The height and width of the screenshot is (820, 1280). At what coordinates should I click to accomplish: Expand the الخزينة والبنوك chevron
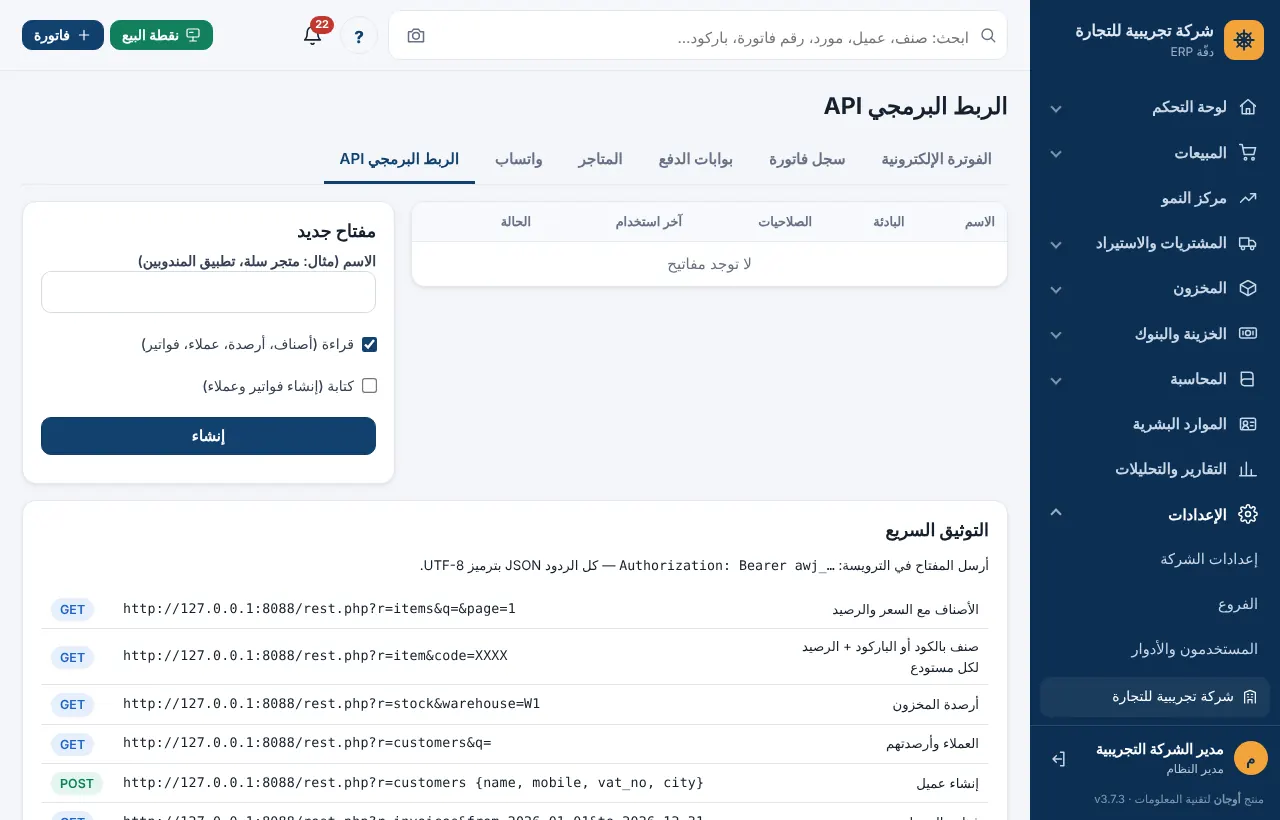pyautogui.click(x=1056, y=335)
